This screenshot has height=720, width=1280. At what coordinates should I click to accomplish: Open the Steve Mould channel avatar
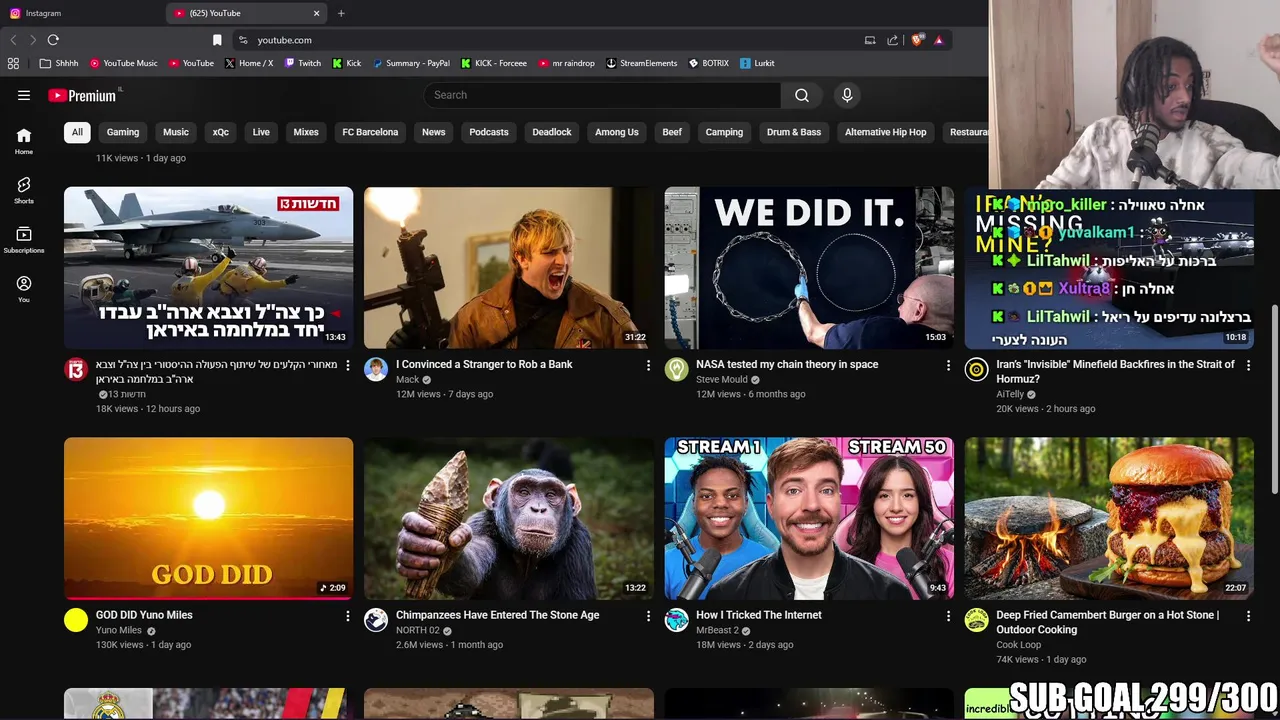[x=677, y=370]
